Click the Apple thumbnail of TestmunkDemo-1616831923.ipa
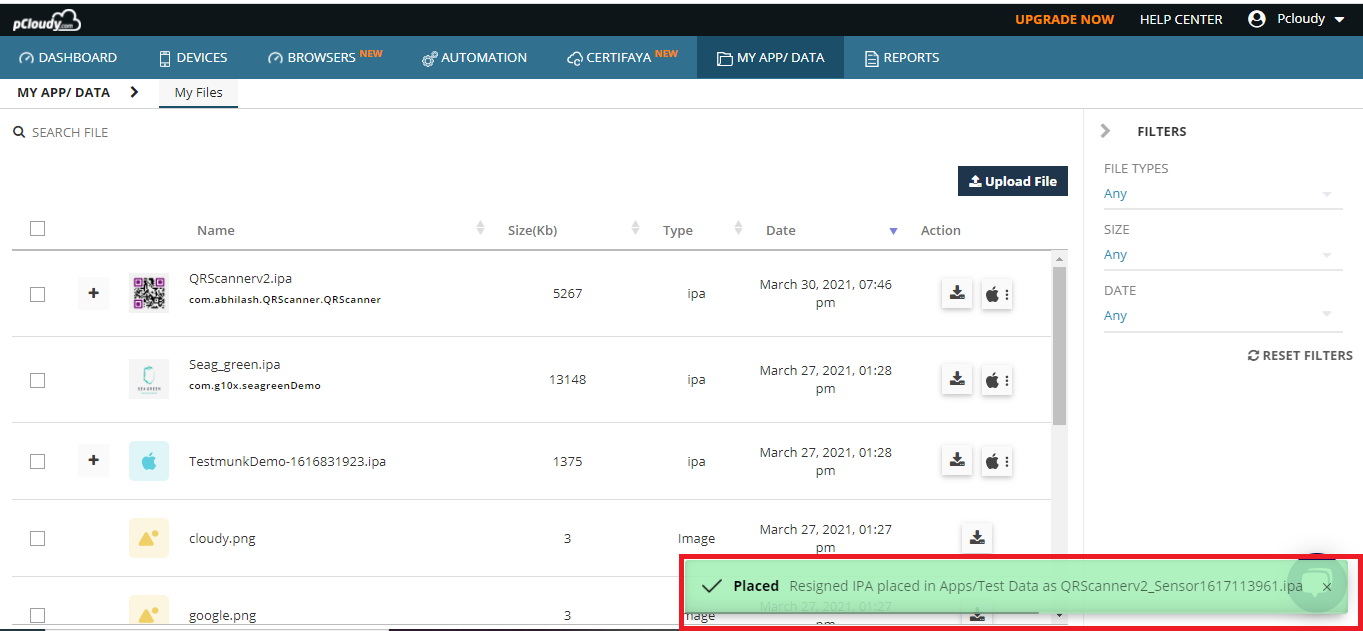The image size is (1363, 631). coord(149,461)
